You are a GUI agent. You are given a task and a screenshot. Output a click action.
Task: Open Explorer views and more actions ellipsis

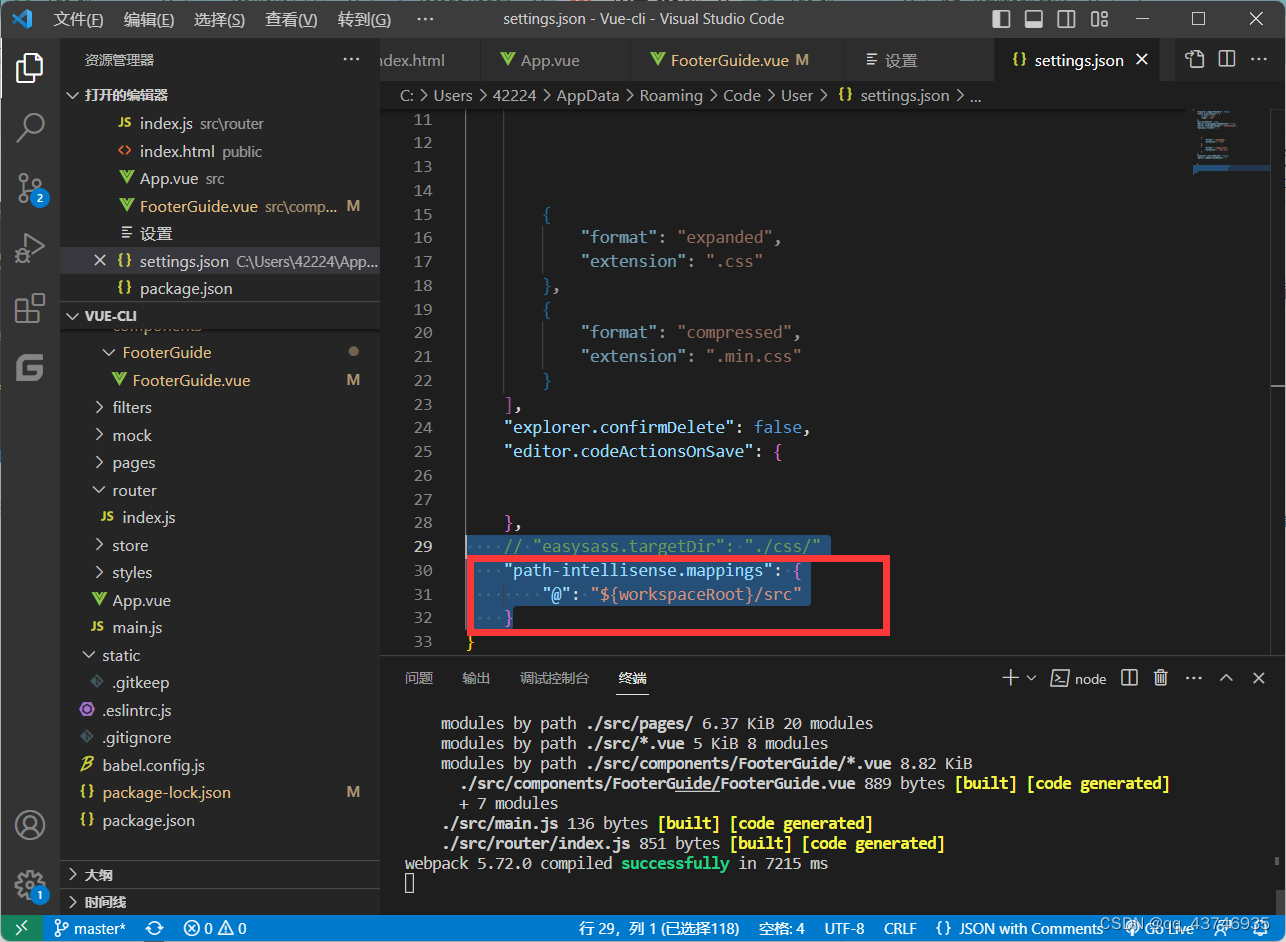point(351,60)
